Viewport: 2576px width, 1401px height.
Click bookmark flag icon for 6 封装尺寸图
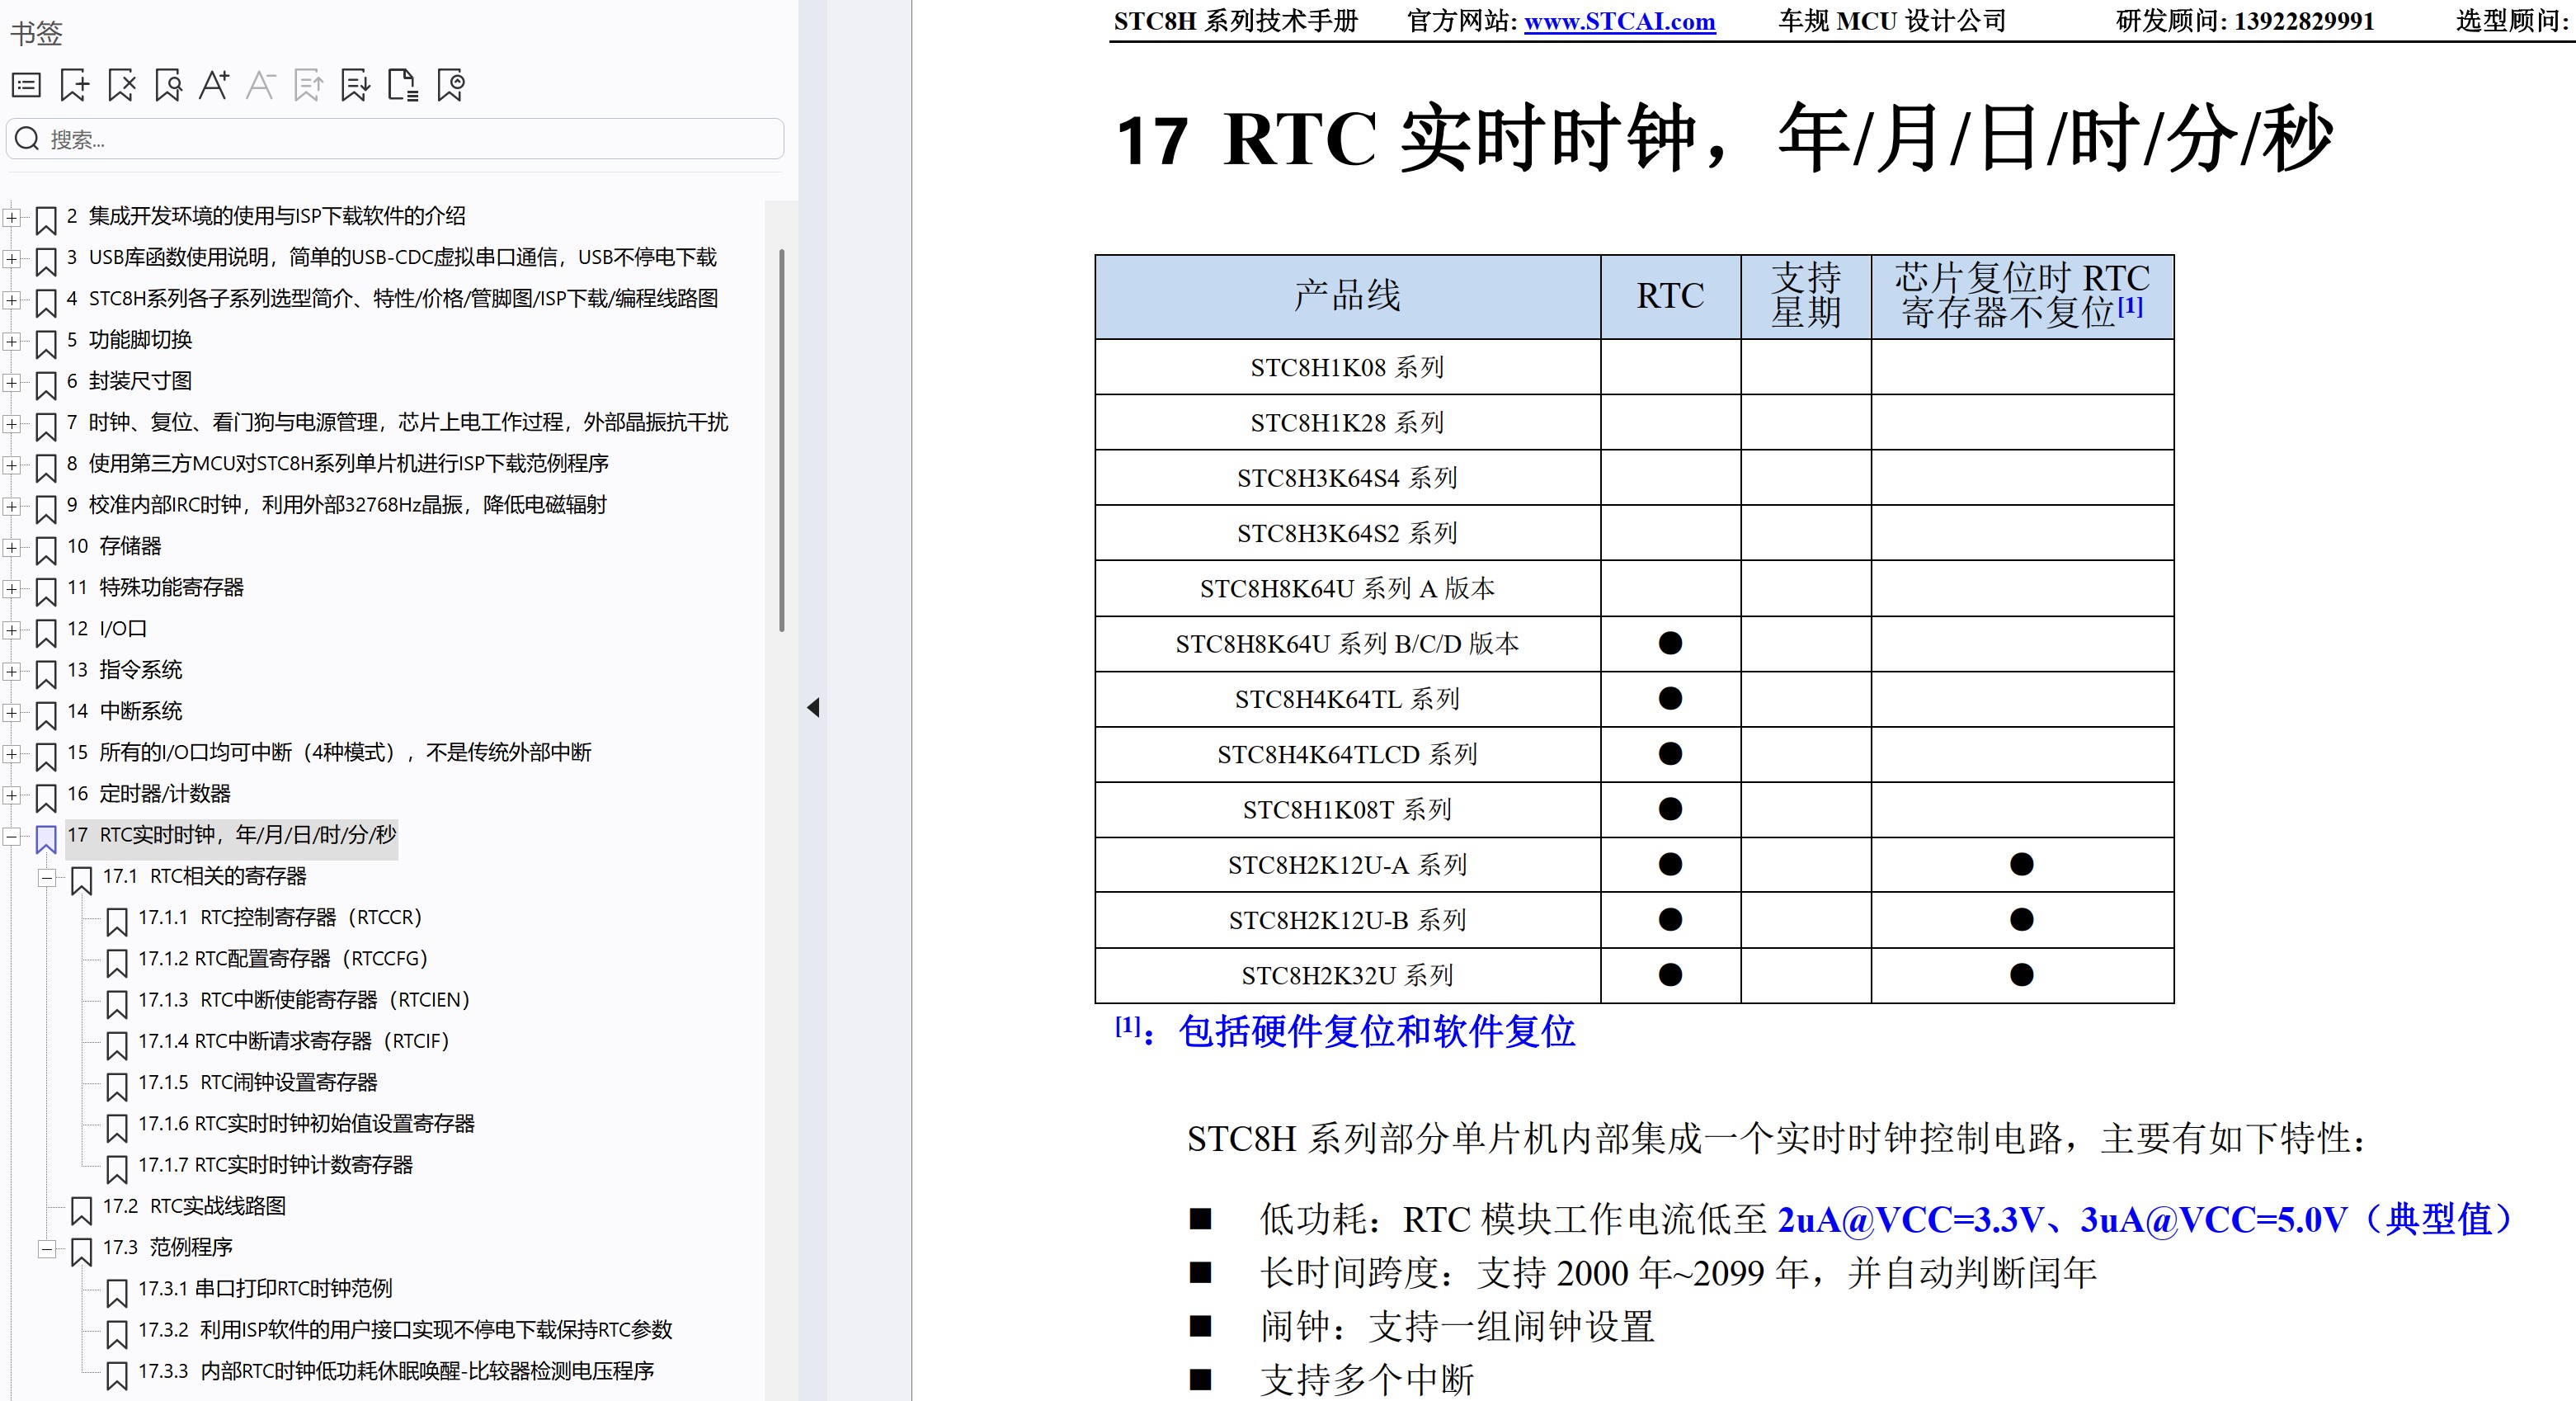(x=46, y=385)
